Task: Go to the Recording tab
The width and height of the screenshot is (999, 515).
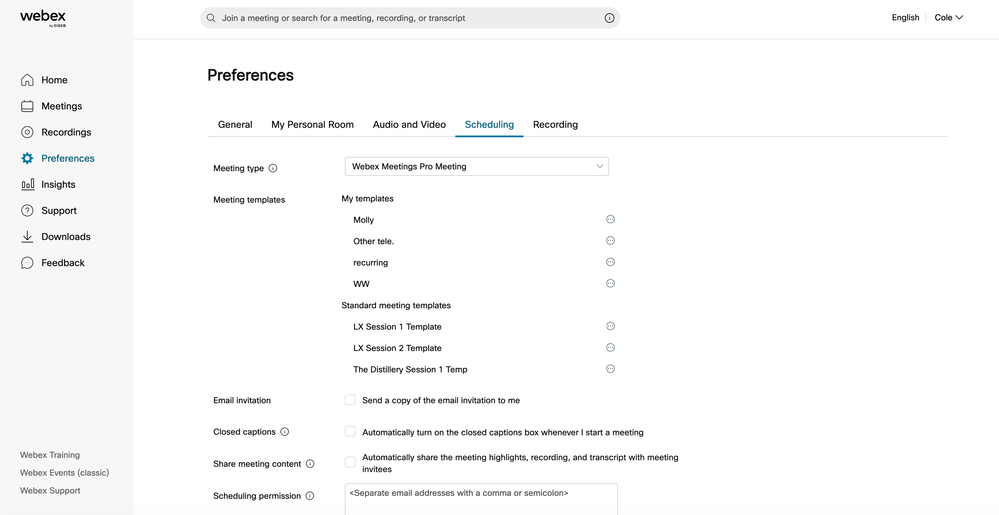Action: [556, 125]
